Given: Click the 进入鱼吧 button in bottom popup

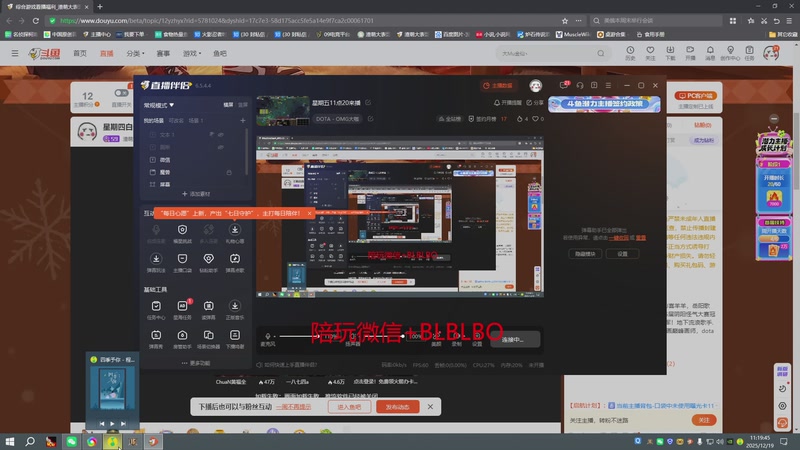Looking at the screenshot, I should (349, 407).
